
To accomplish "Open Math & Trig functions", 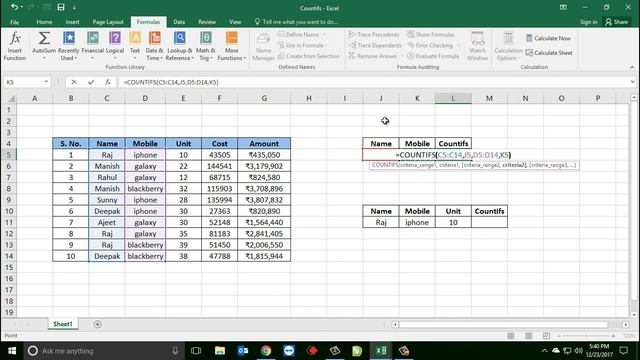I will [205, 46].
